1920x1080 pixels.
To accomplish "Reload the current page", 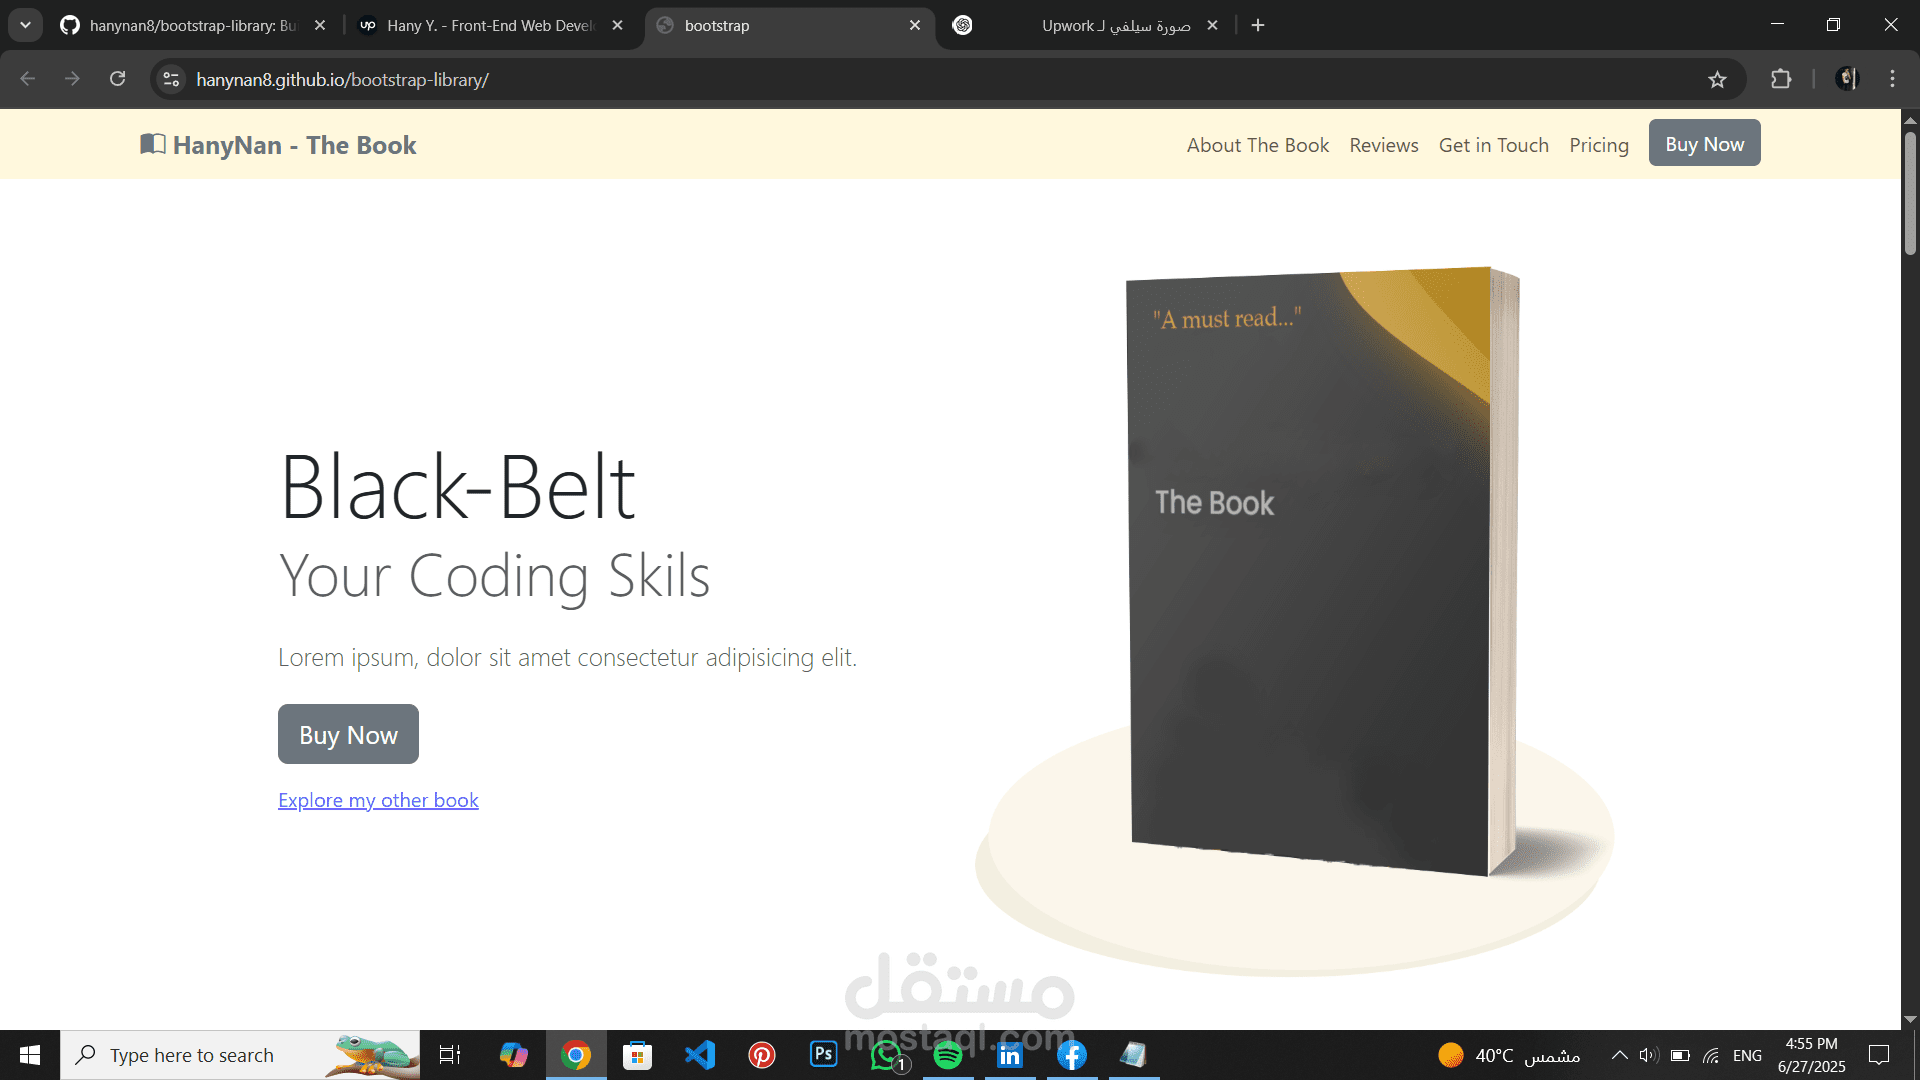I will point(117,79).
